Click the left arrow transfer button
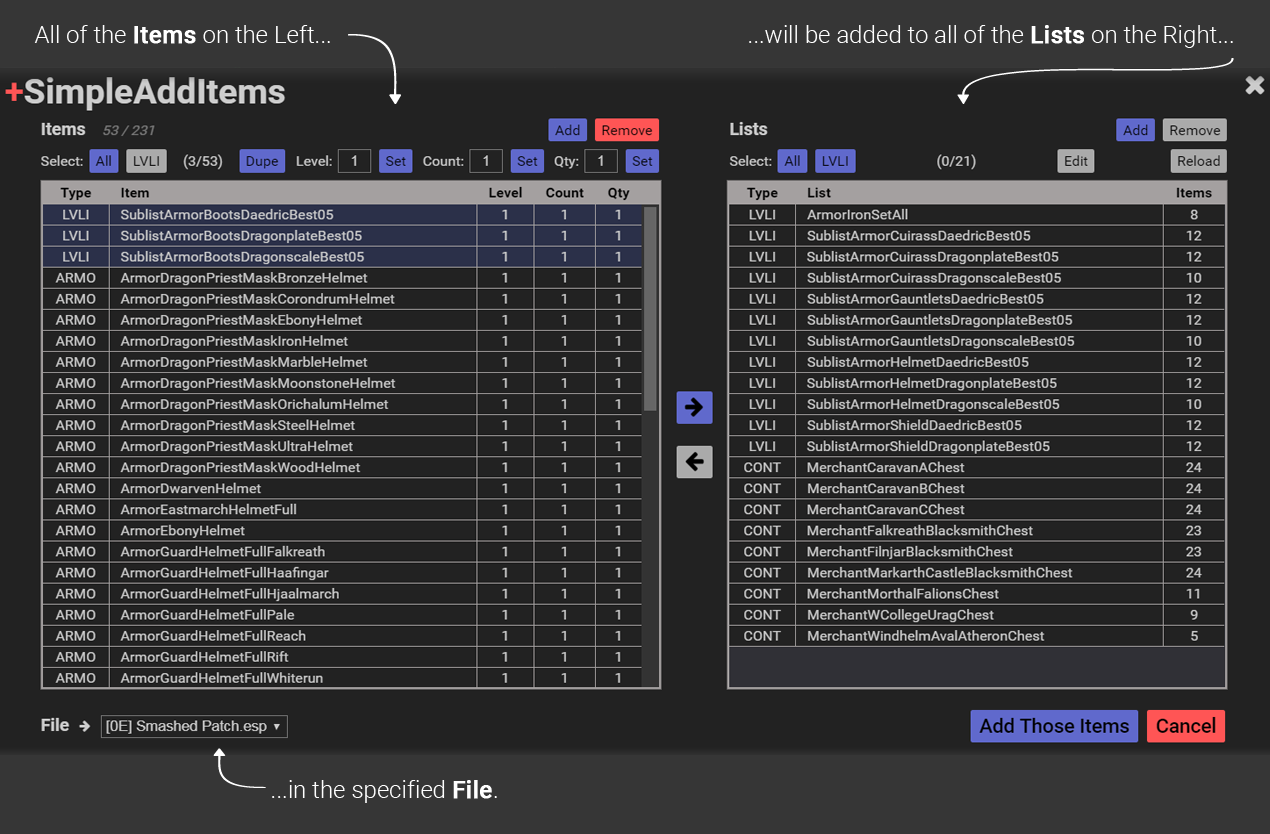The image size is (1270, 834). 694,462
